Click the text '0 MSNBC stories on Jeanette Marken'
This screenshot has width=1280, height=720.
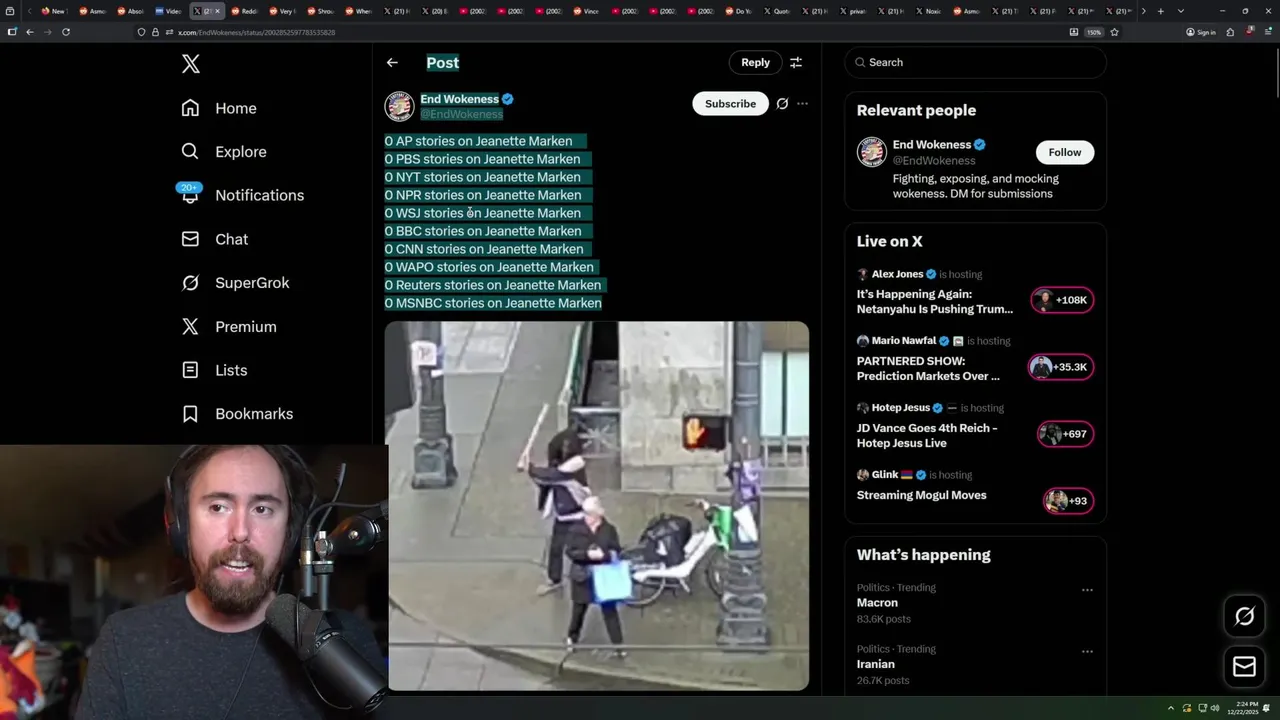coord(493,303)
